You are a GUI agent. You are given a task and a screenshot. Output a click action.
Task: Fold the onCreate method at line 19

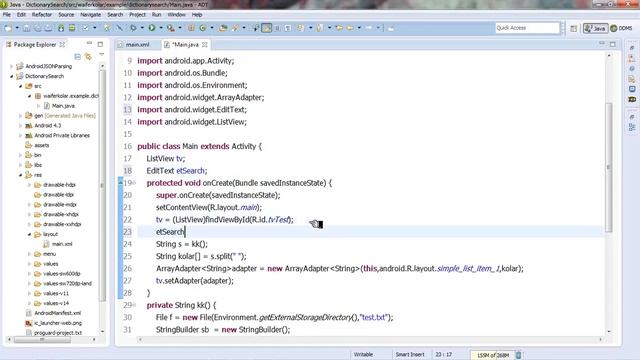pos(134,183)
